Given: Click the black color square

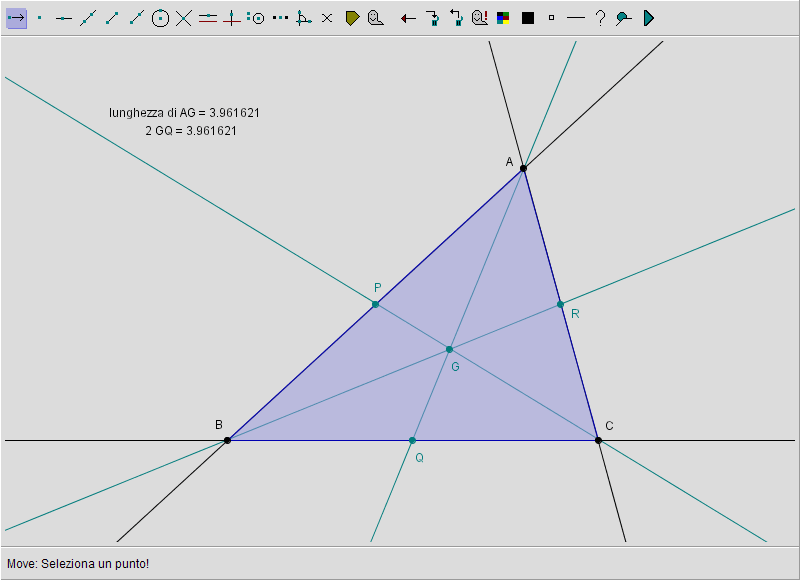Looking at the screenshot, I should pos(528,18).
